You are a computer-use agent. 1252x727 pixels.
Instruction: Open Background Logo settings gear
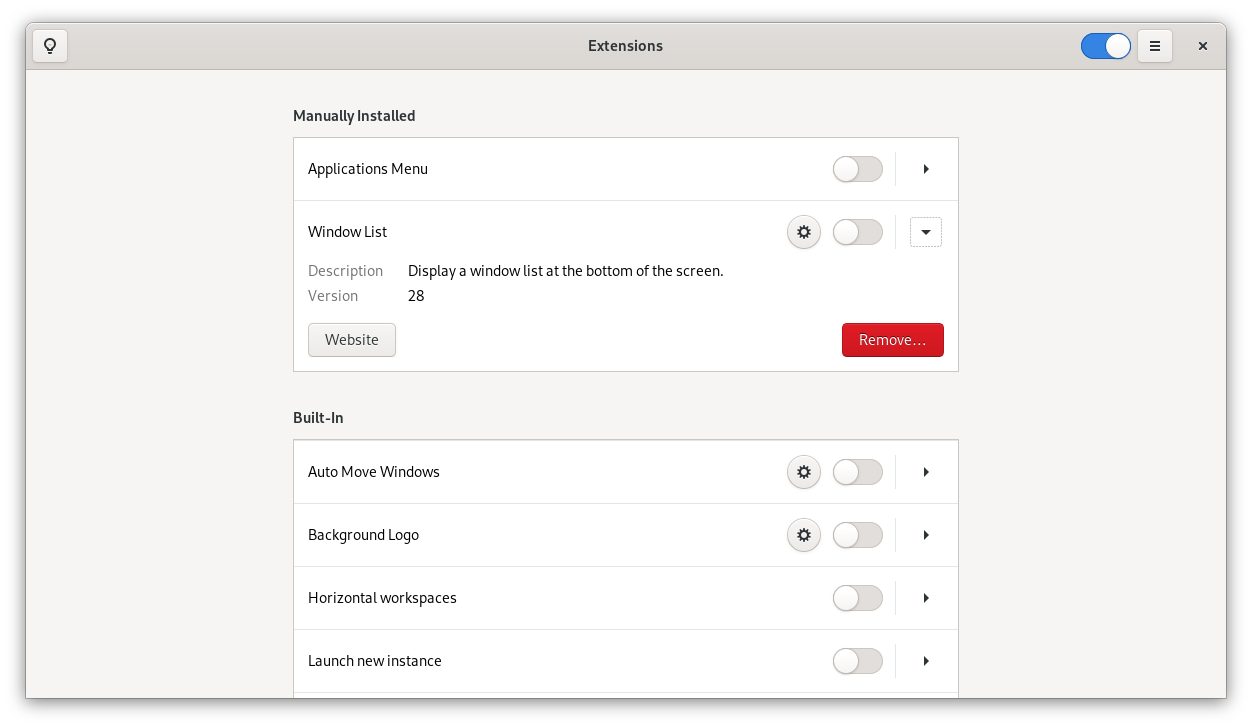click(804, 535)
